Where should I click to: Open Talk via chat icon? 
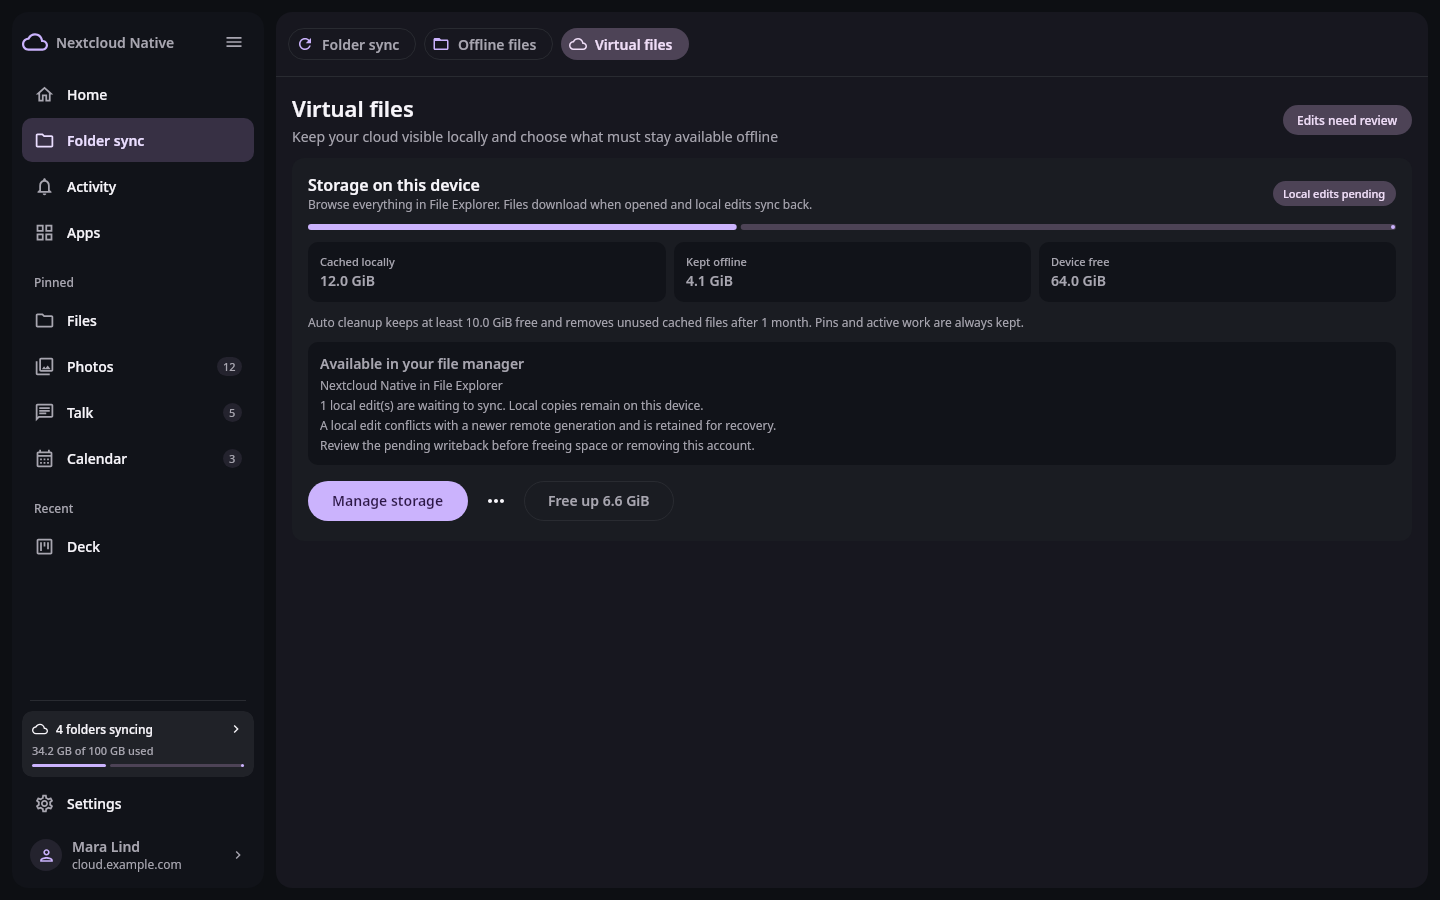(x=44, y=413)
